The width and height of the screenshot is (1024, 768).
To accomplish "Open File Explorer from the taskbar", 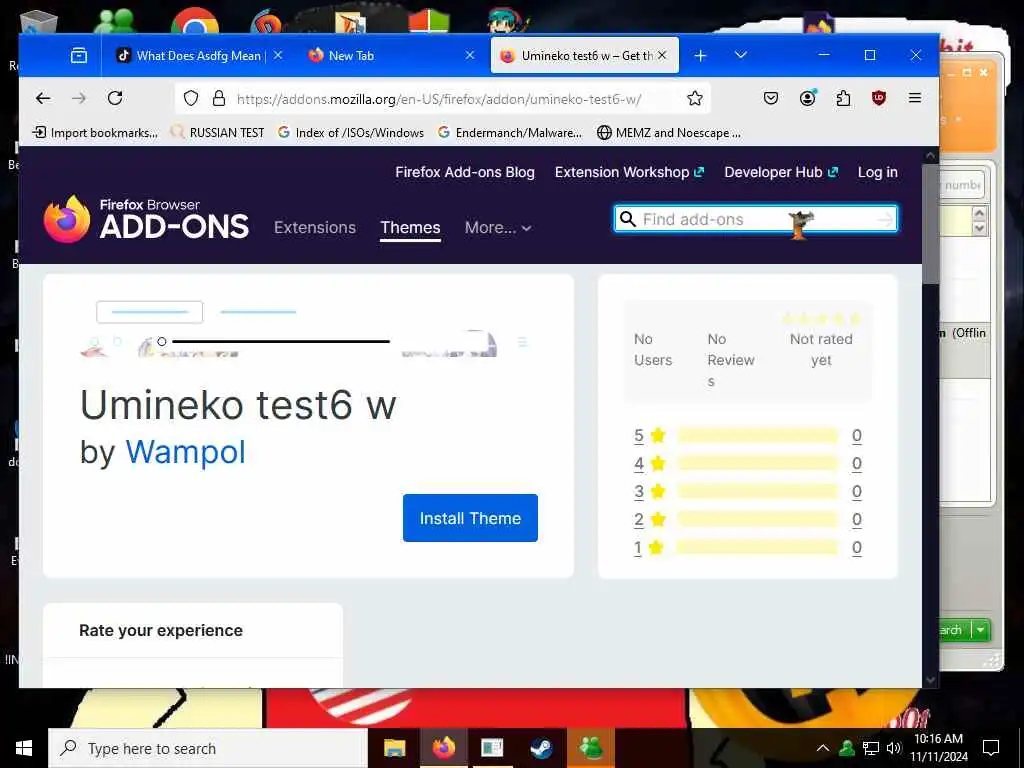I will pos(394,748).
